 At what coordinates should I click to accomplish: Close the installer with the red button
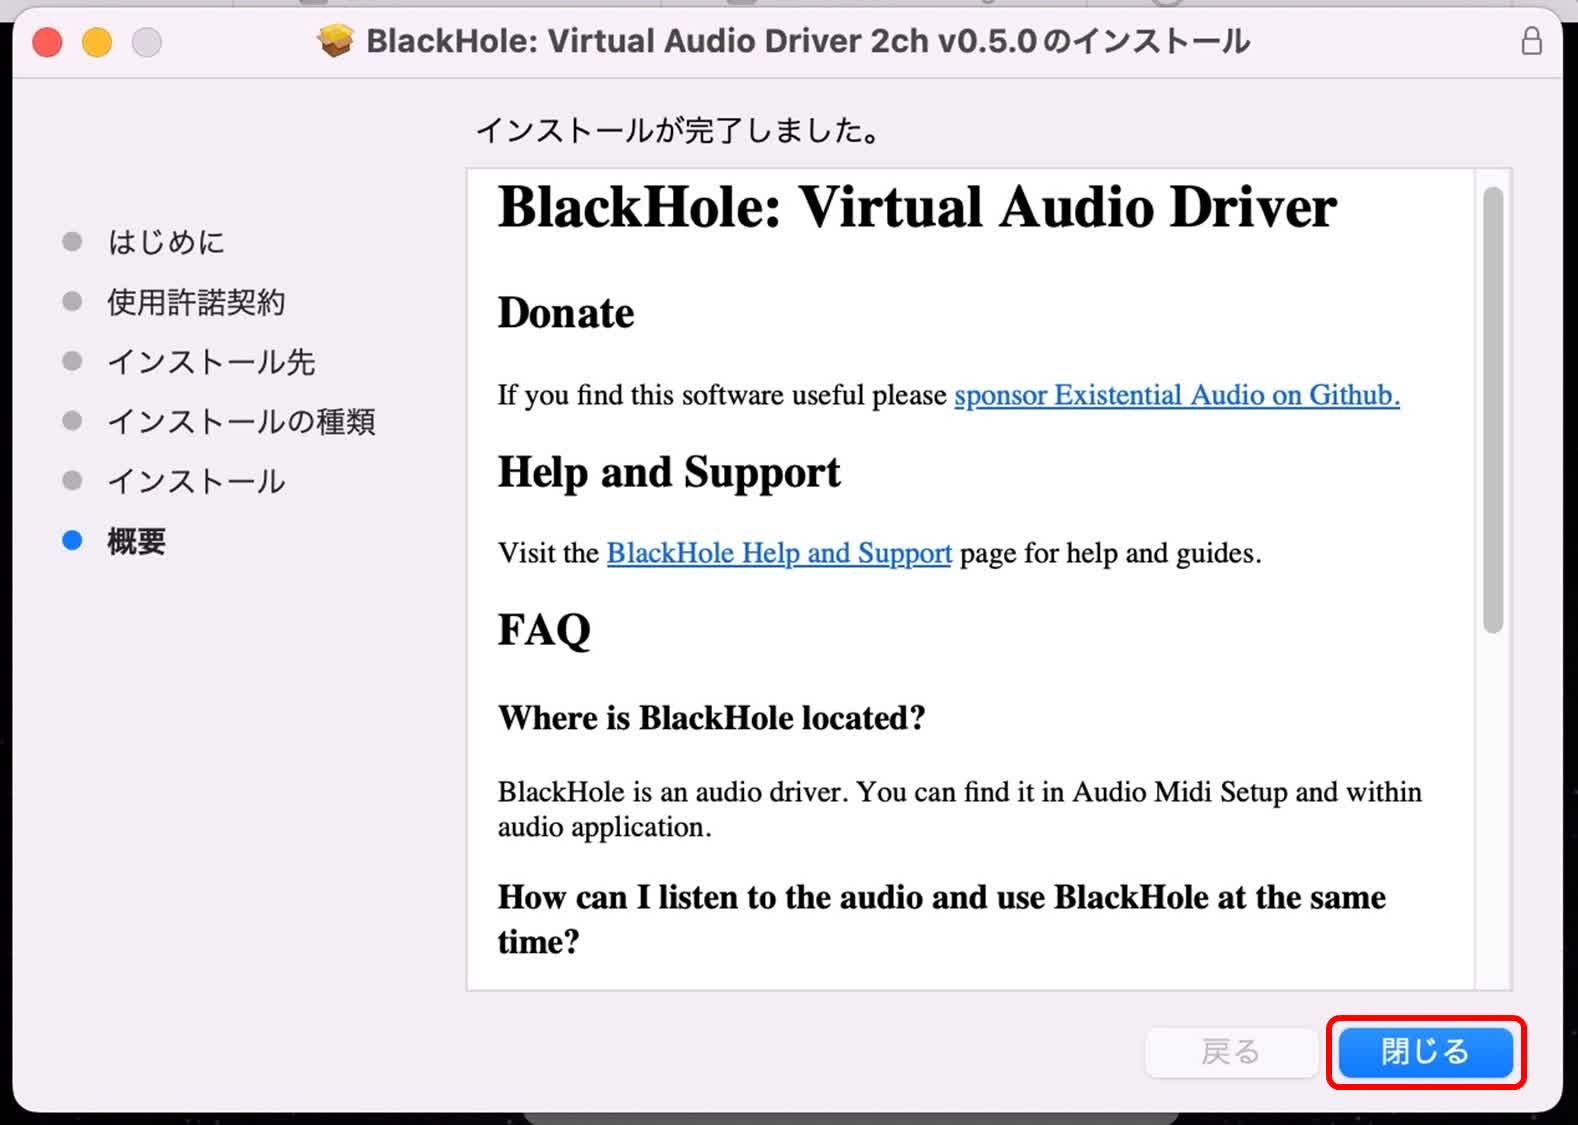47,42
